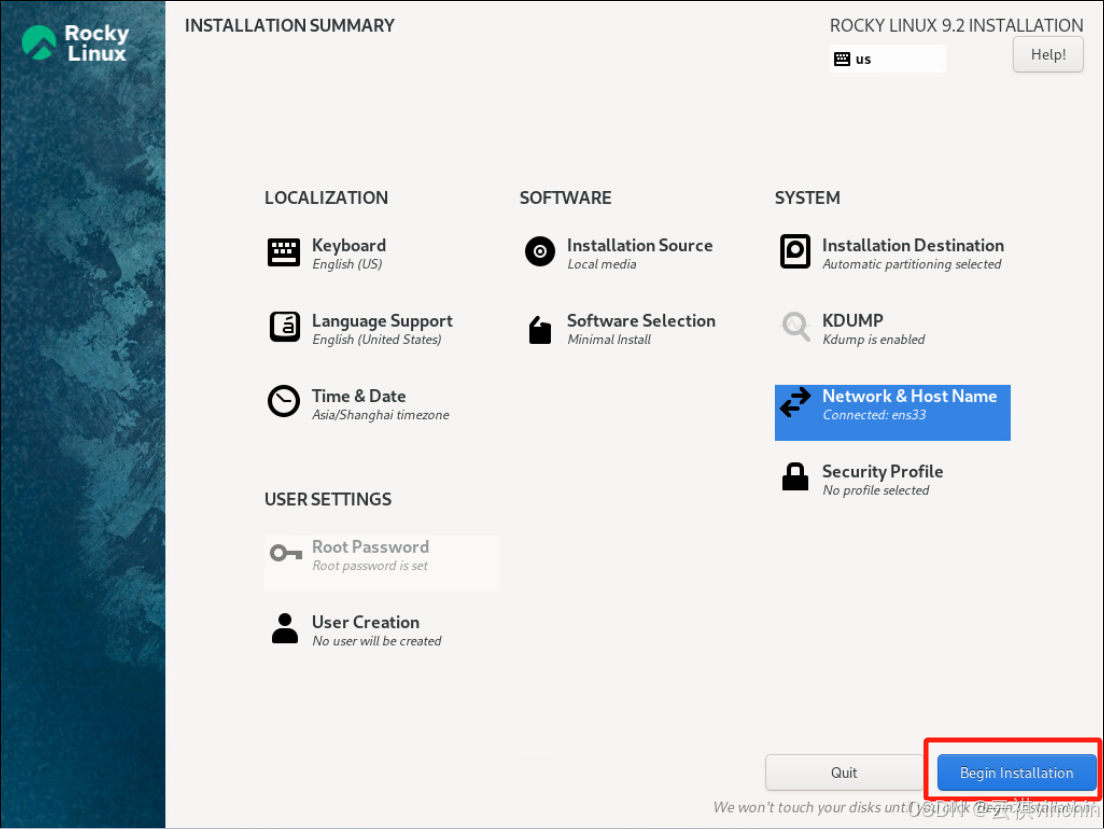Click the SYSTEM section heading

[808, 198]
